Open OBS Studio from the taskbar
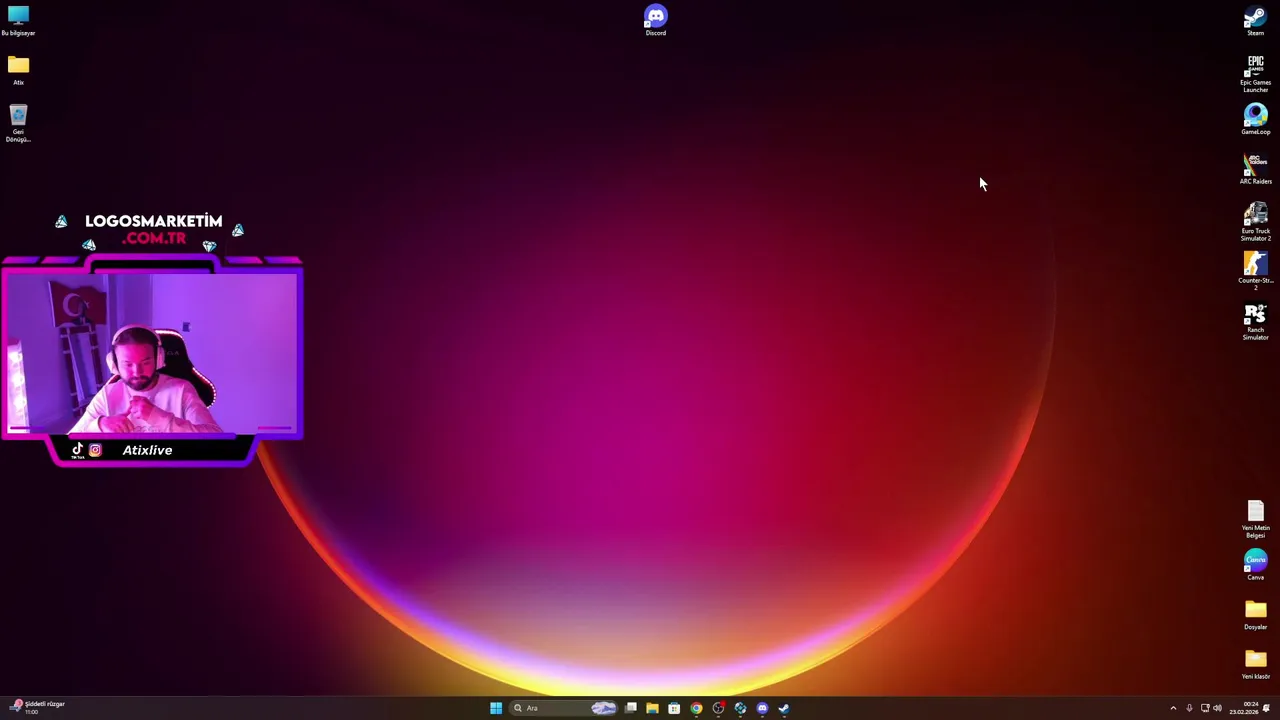 pos(718,708)
